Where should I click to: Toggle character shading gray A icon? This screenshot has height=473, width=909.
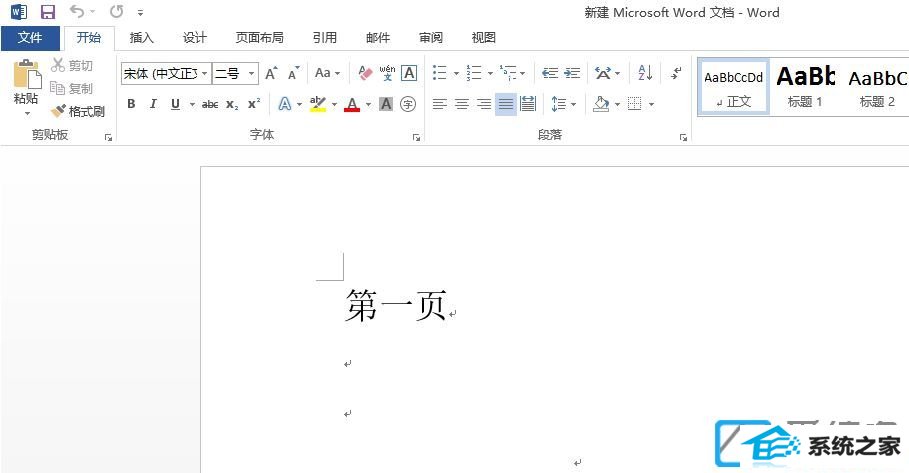386,104
